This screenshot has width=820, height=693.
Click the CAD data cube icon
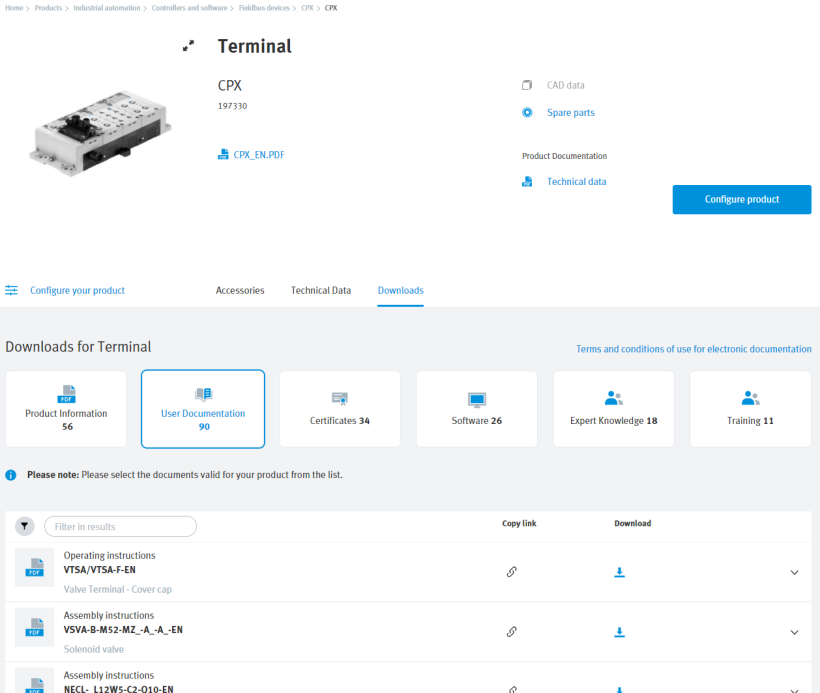(x=527, y=85)
